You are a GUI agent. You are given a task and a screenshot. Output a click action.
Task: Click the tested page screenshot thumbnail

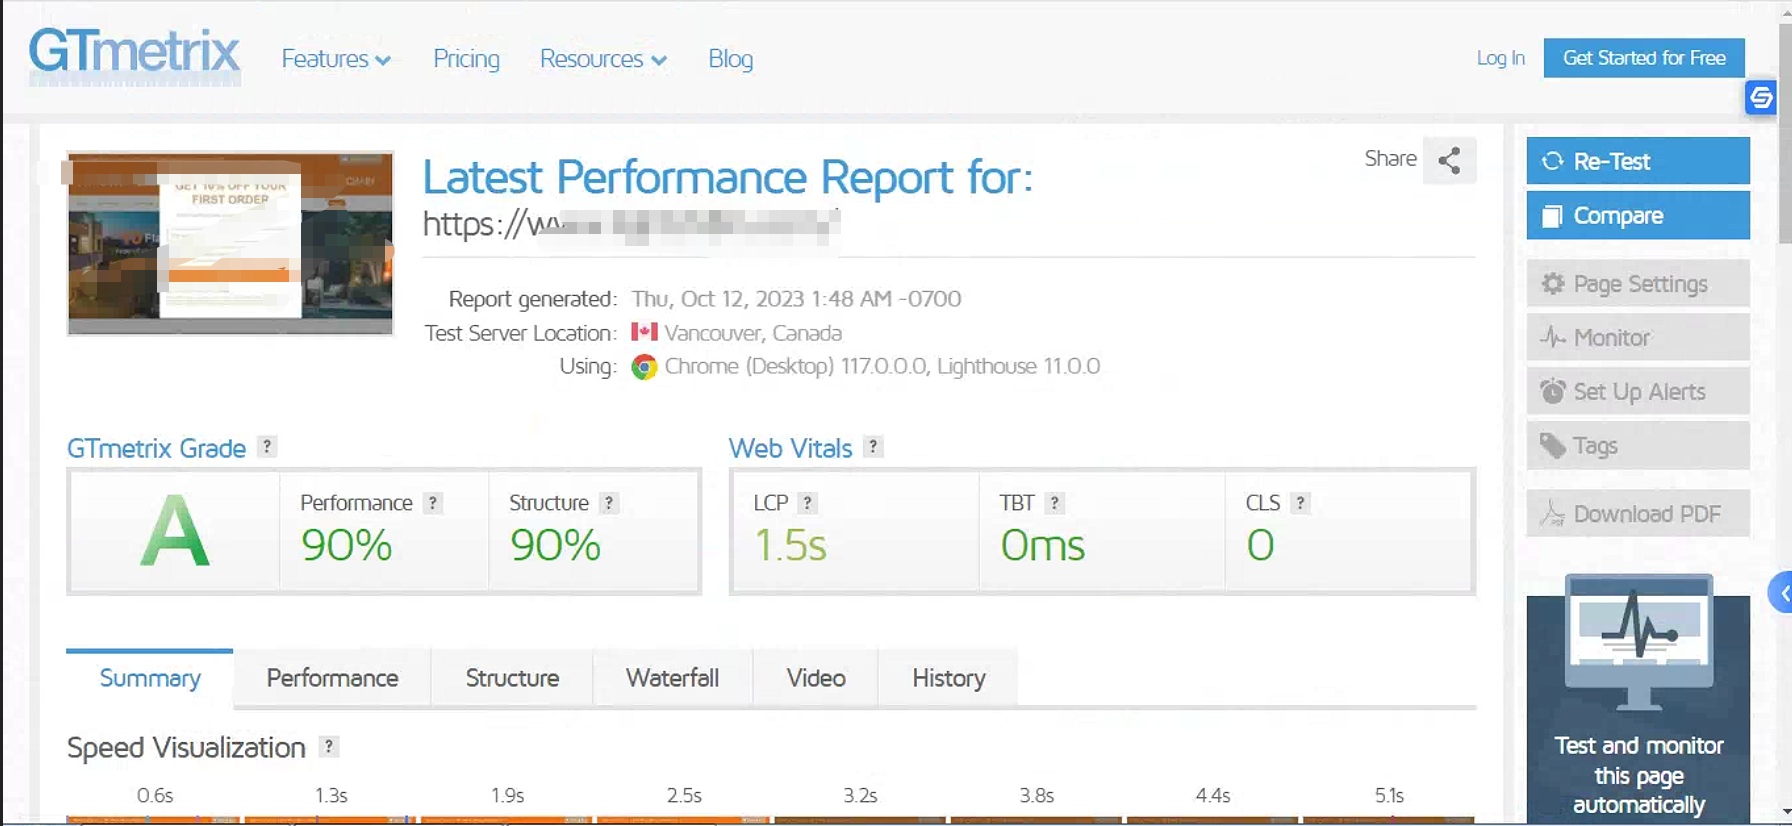230,243
